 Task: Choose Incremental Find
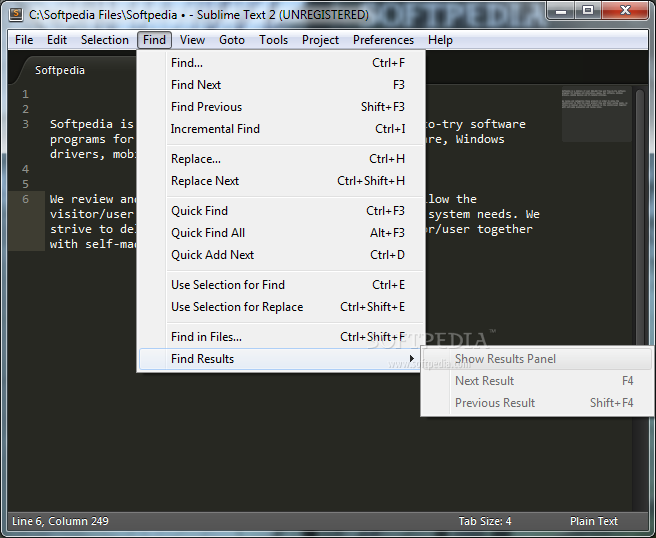click(x=281, y=129)
